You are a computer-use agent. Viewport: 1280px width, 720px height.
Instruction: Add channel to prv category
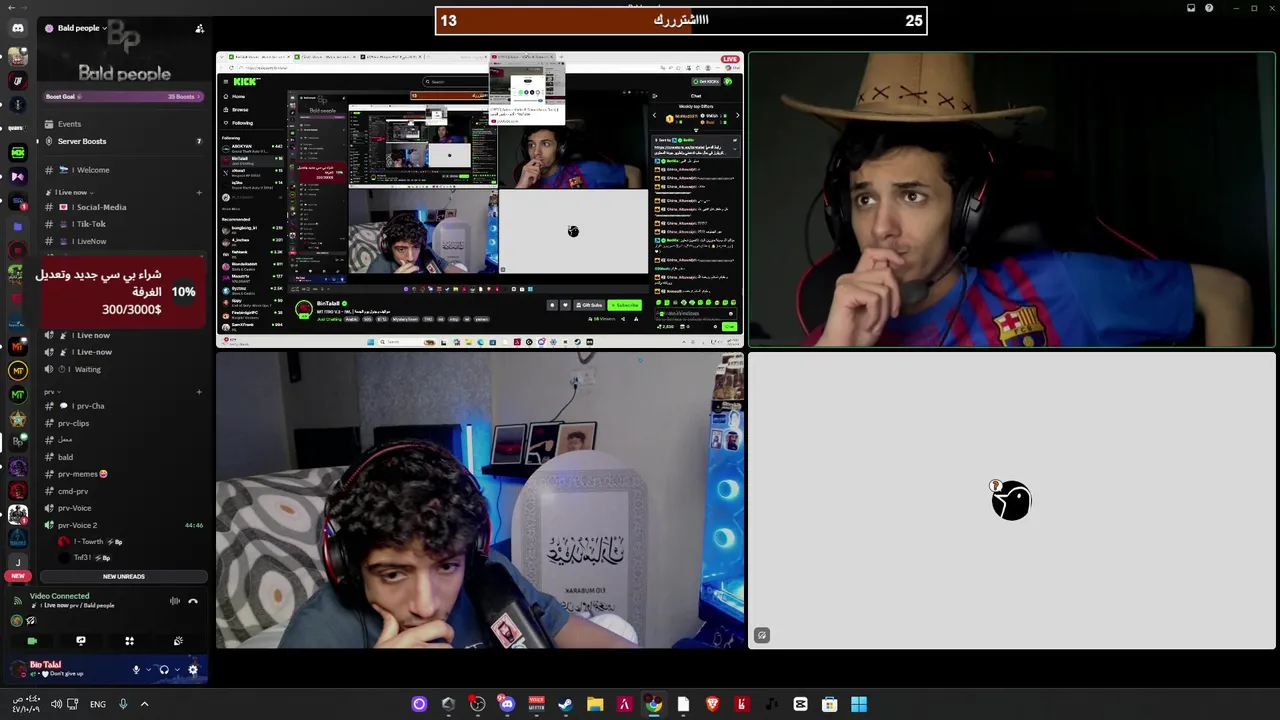[199, 392]
